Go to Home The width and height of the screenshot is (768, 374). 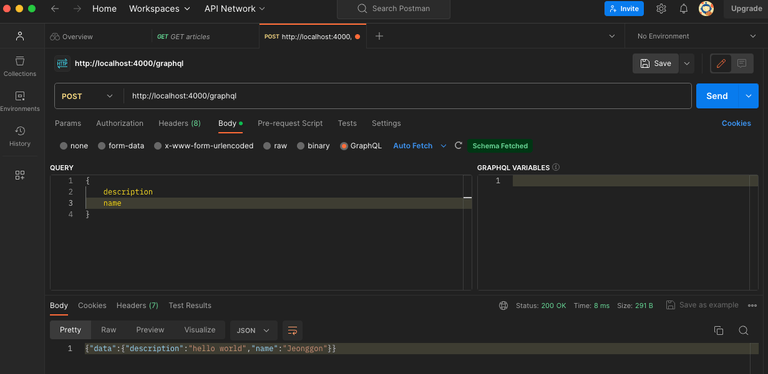(x=104, y=9)
